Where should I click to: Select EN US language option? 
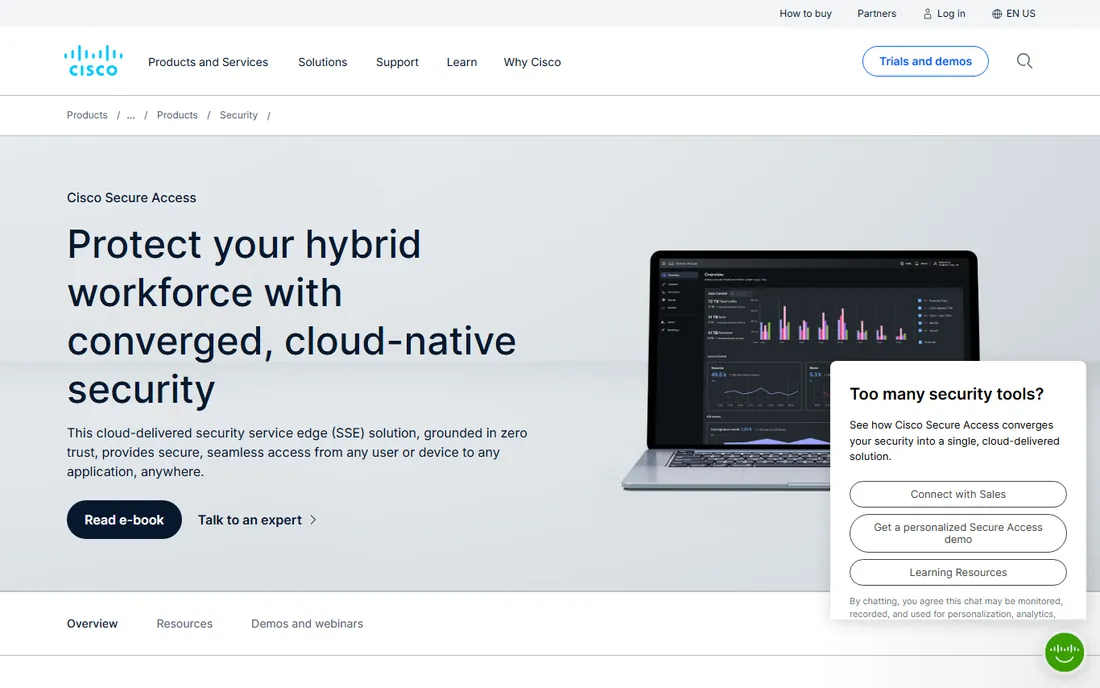click(1021, 13)
